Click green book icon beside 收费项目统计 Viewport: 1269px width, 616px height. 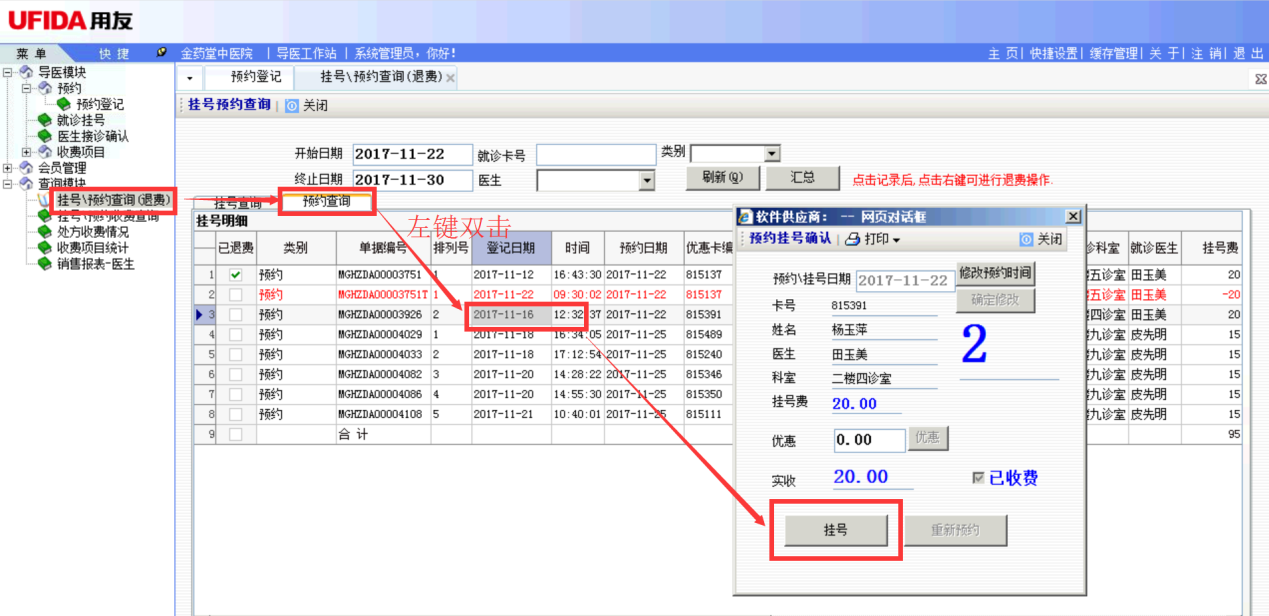(x=45, y=248)
